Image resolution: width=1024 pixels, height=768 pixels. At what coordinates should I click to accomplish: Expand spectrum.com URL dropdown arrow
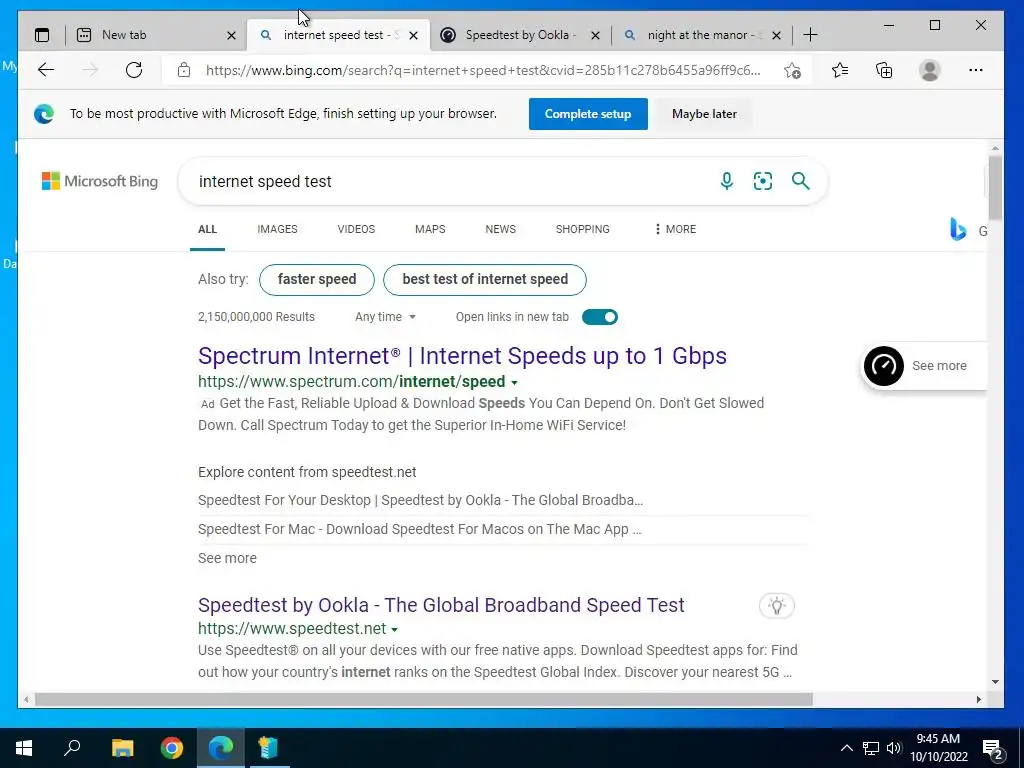point(515,383)
